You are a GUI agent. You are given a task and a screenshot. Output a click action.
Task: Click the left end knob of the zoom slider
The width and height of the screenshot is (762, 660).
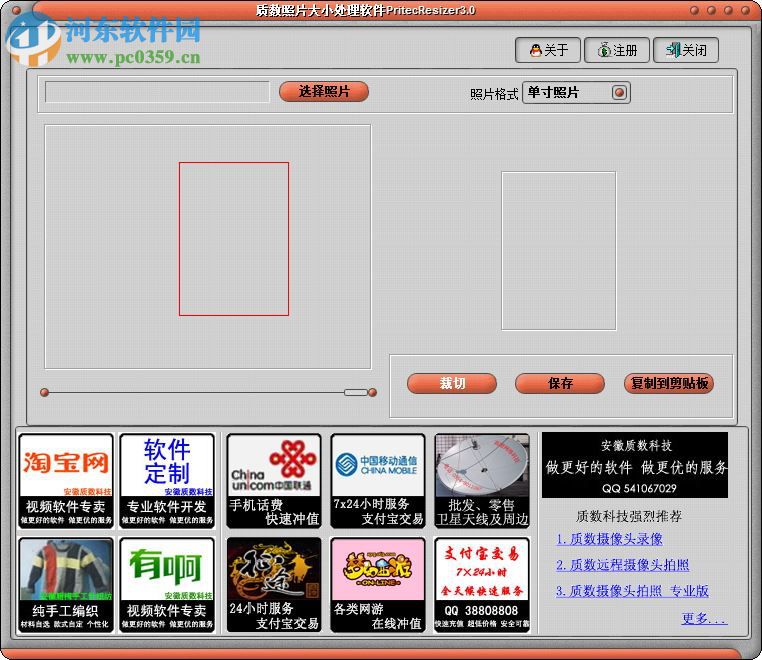click(44, 392)
